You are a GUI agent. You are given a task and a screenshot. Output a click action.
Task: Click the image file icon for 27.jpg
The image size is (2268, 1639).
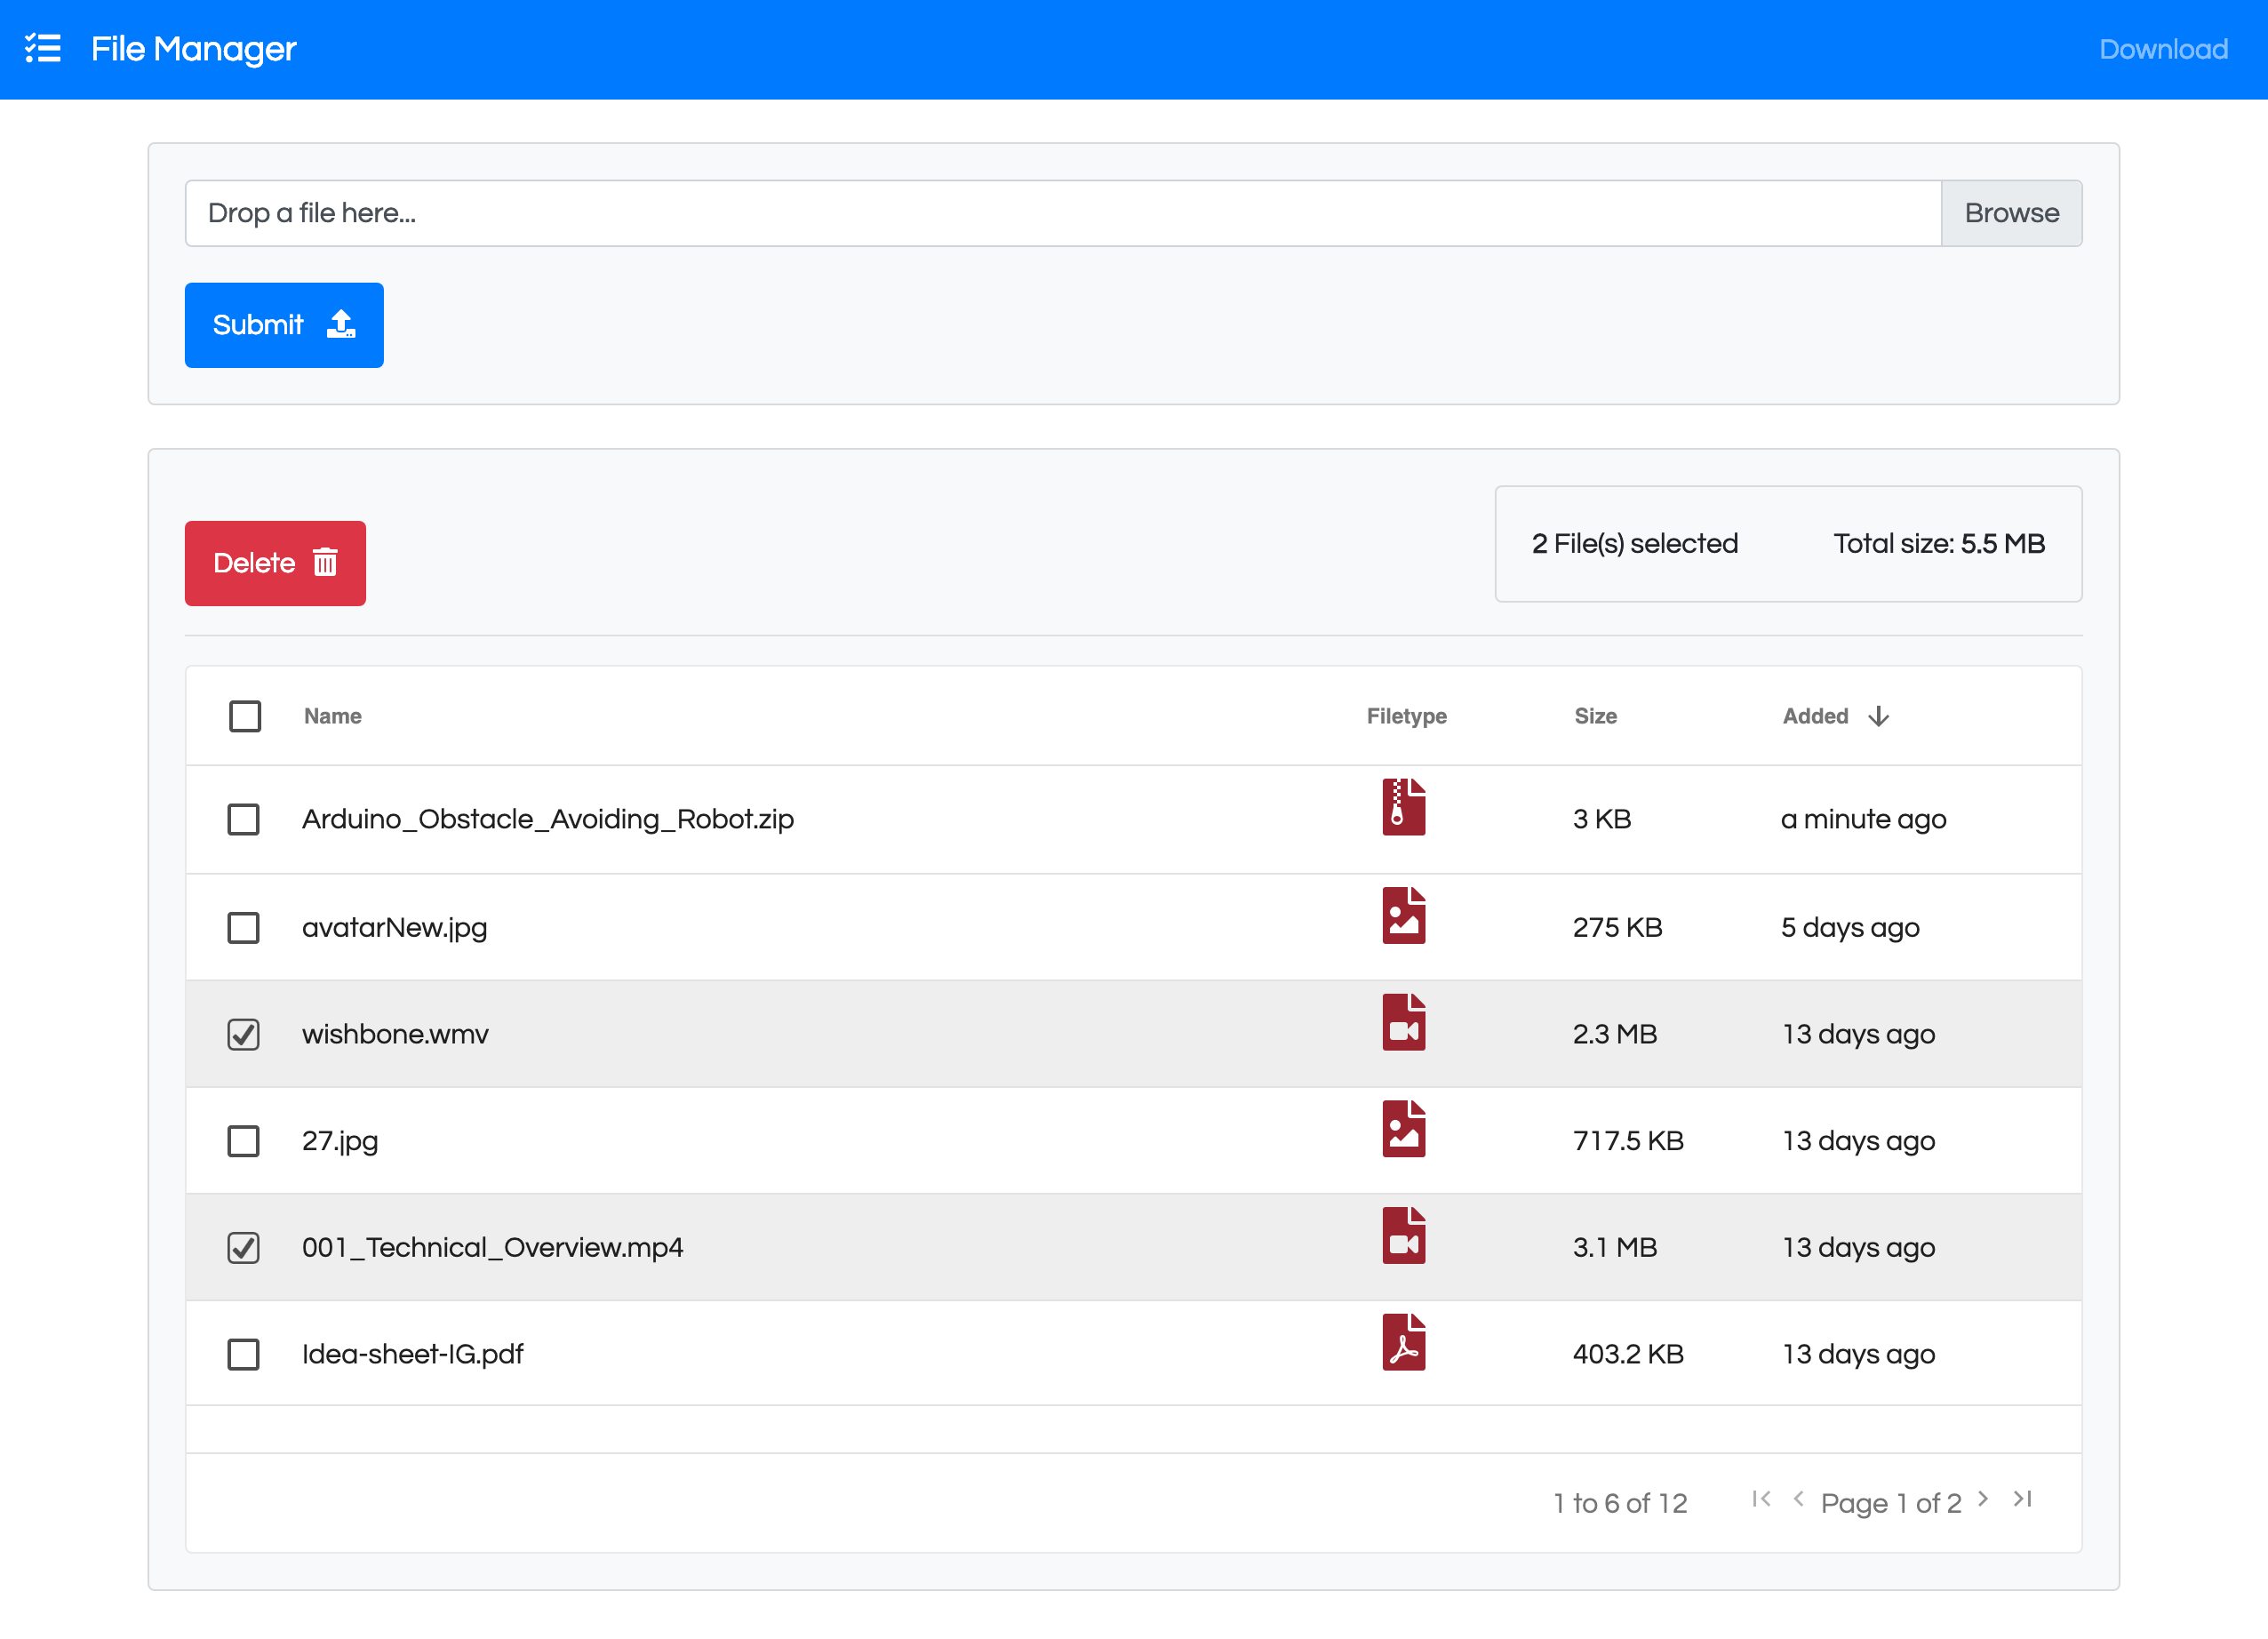coord(1403,1128)
